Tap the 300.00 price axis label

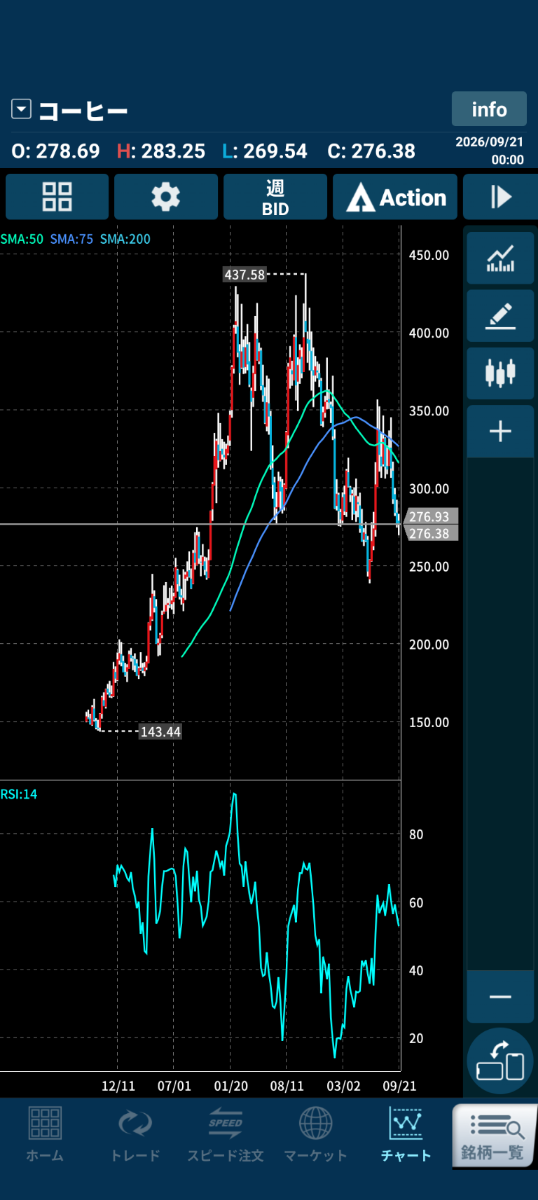(428, 489)
